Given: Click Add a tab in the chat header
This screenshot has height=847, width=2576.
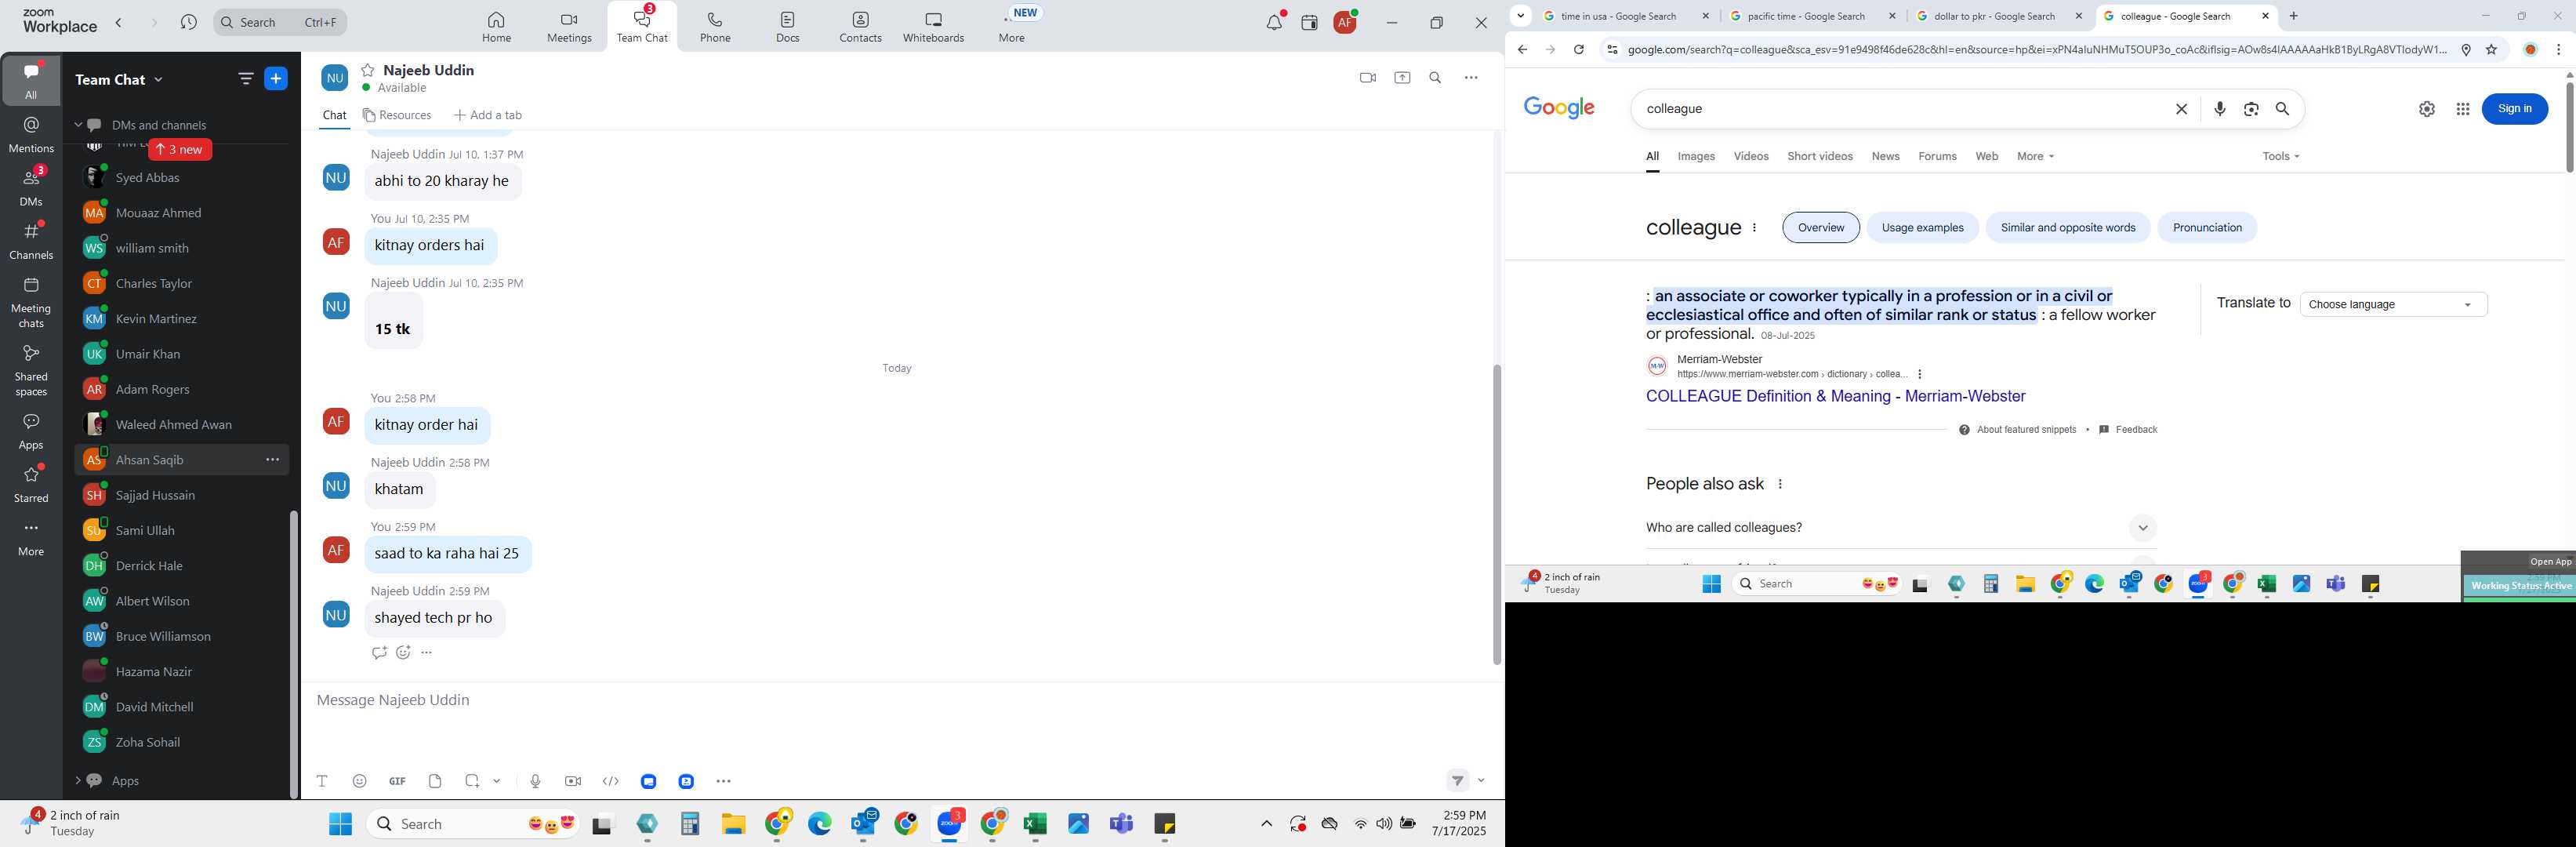Looking at the screenshot, I should pos(488,115).
